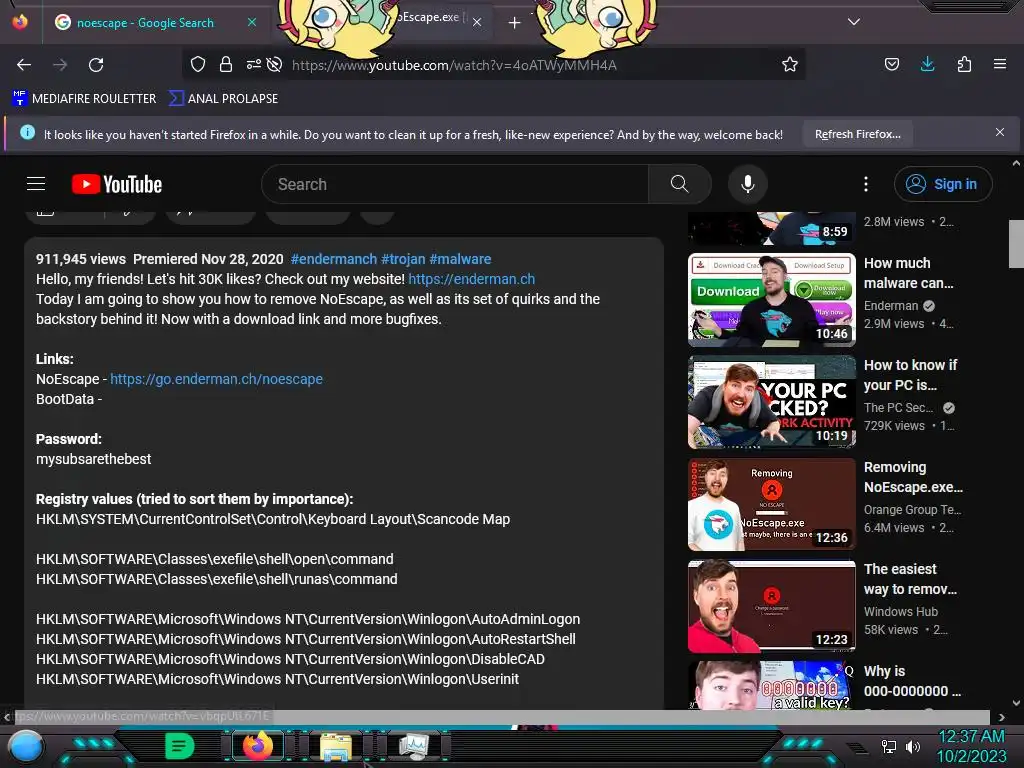Screen dimensions: 1024x768
Task: Click the forward navigation arrow
Action: pyautogui.click(x=60, y=65)
